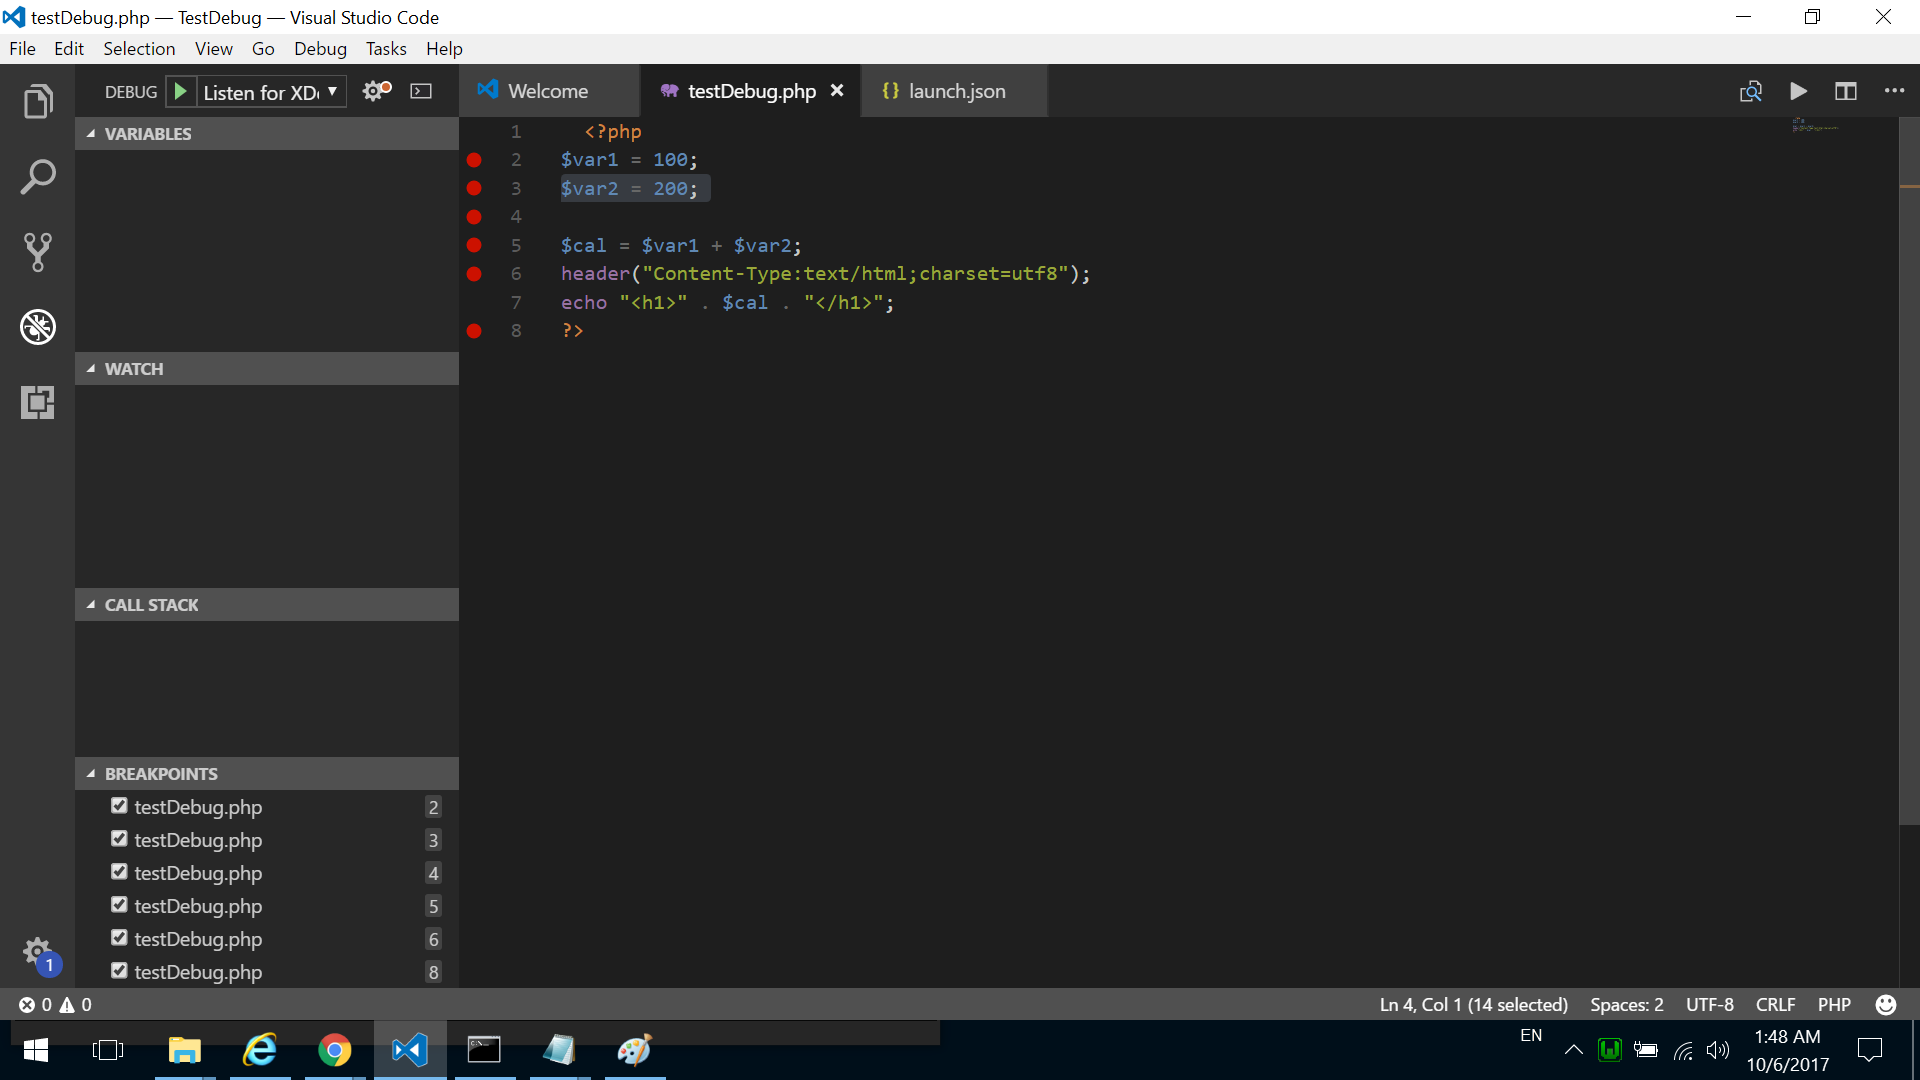The image size is (1920, 1080).
Task: Open Task View on the taskbar
Action: point(108,1050)
